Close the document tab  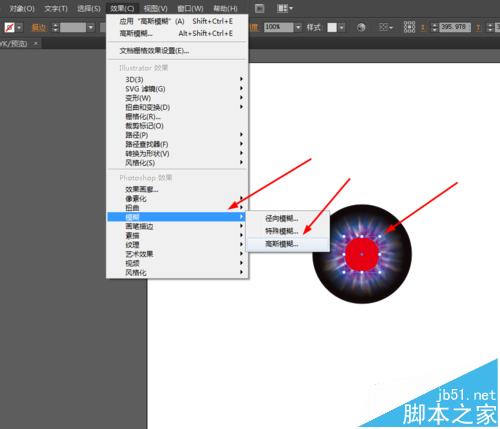click(x=36, y=43)
